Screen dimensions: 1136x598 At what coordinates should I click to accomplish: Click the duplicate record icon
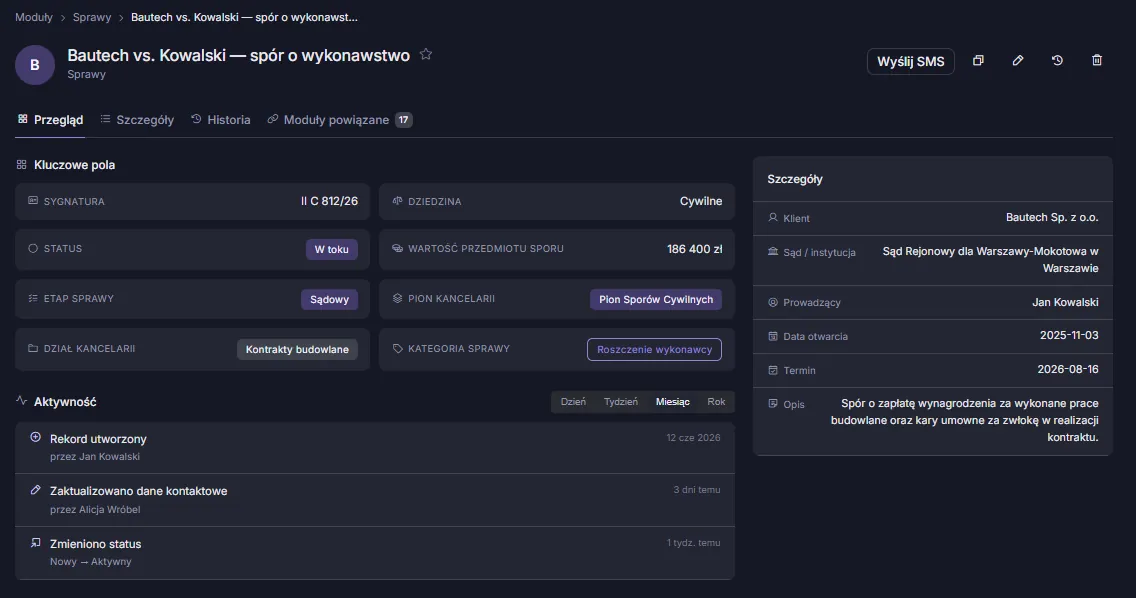point(978,61)
